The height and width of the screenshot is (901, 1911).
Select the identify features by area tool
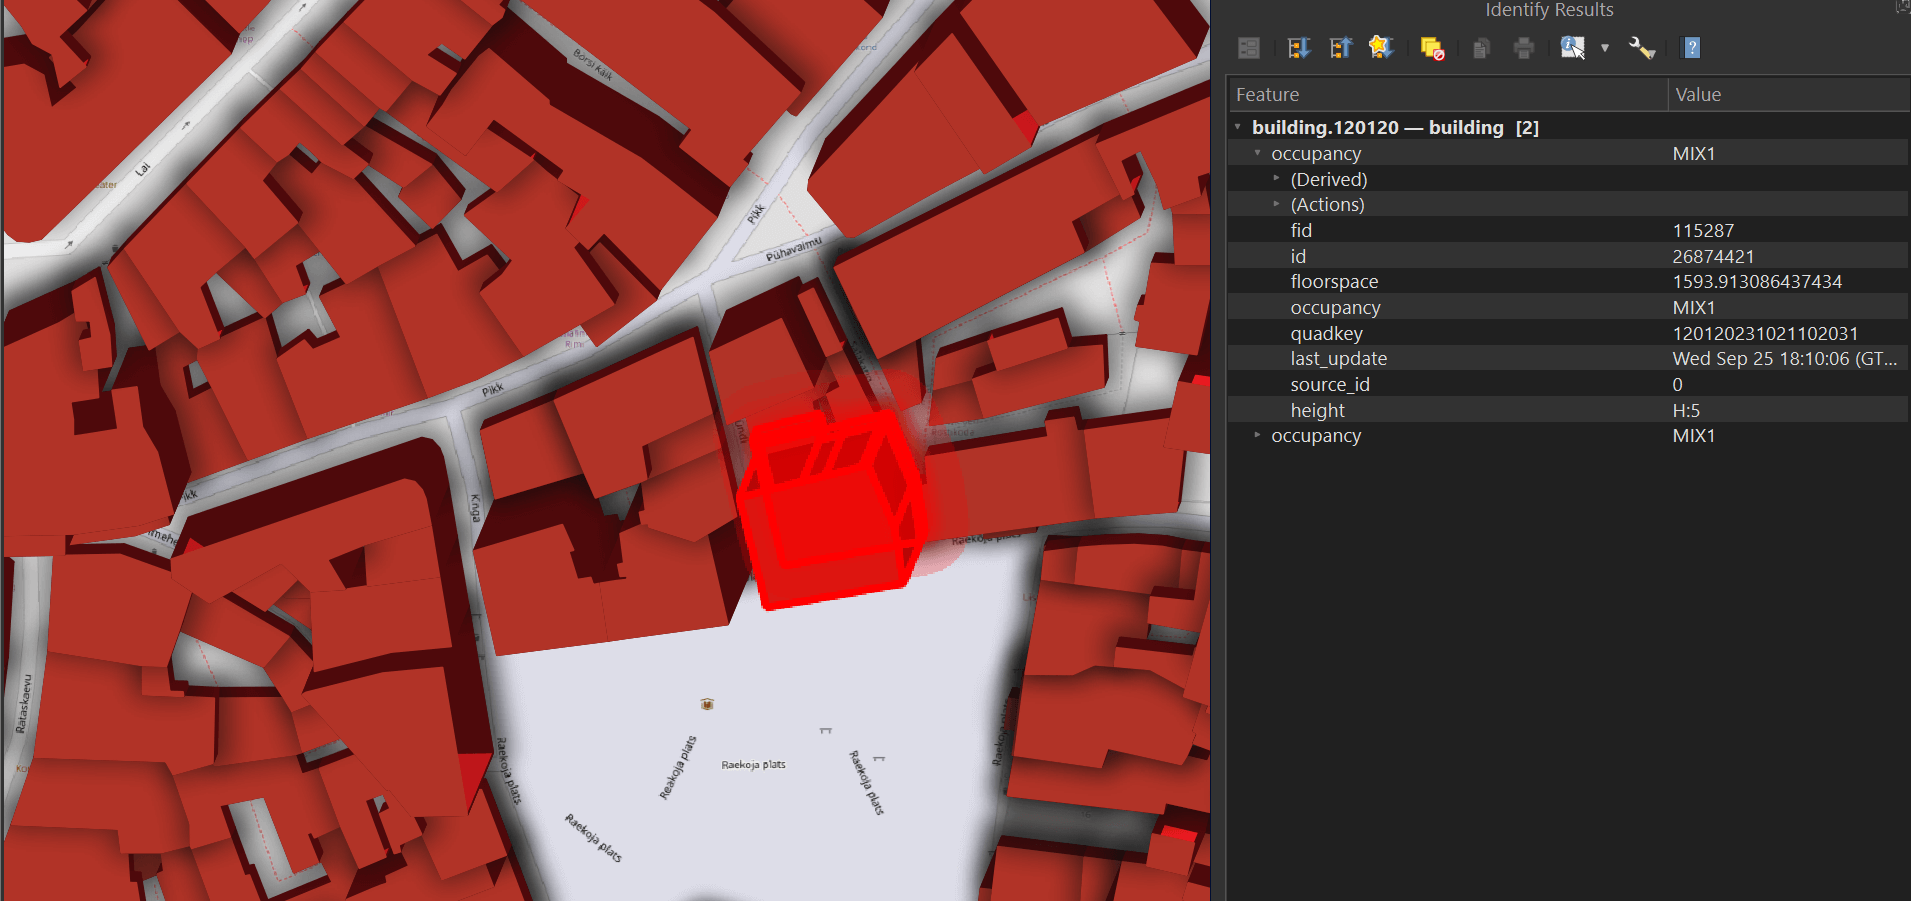coord(1572,48)
